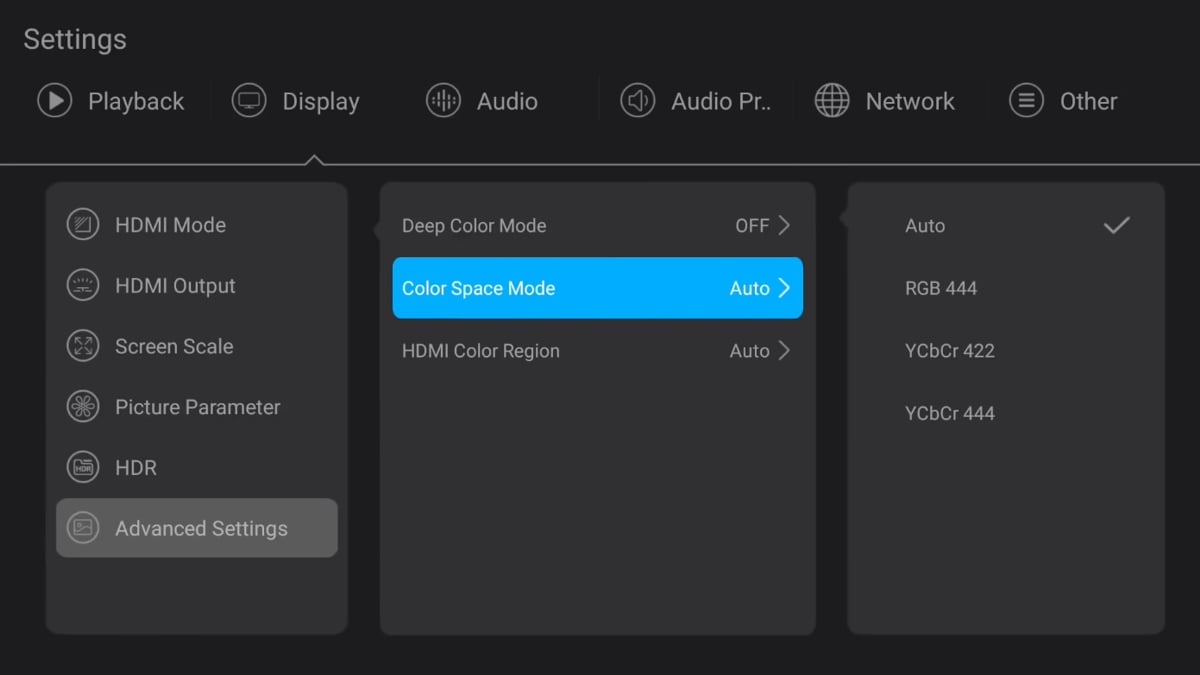The width and height of the screenshot is (1200, 675).
Task: Choose RGB 444 color space
Action: tap(941, 288)
